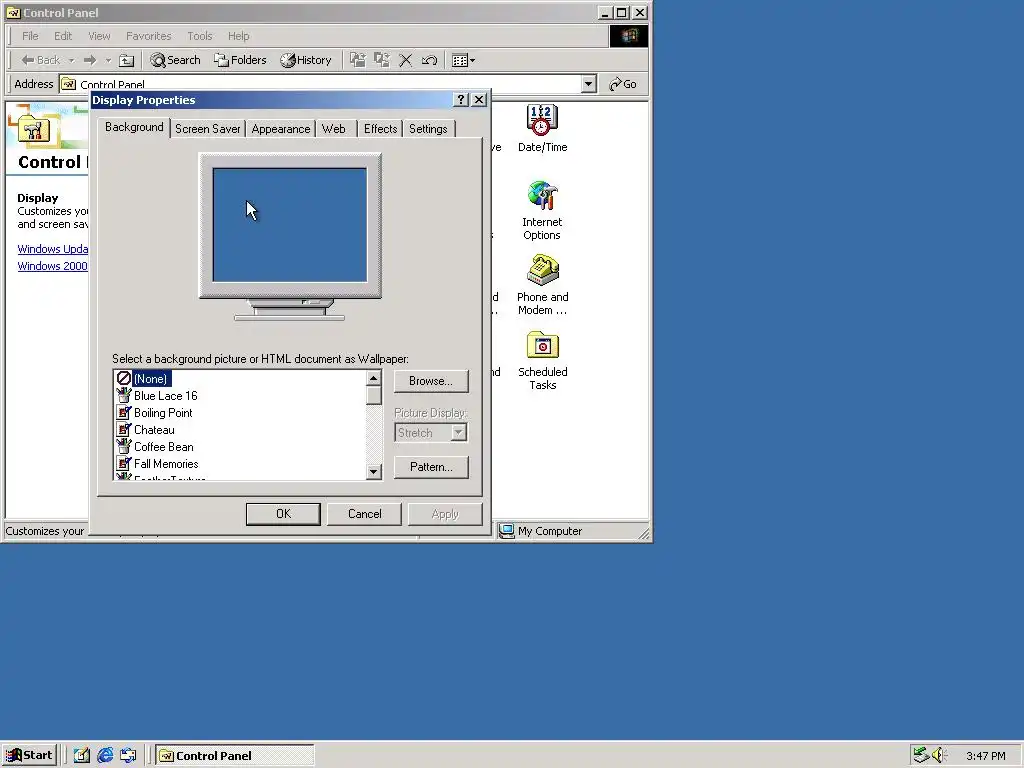1024x768 pixels.
Task: Open the Back history dropdown arrow
Action: tap(71, 61)
